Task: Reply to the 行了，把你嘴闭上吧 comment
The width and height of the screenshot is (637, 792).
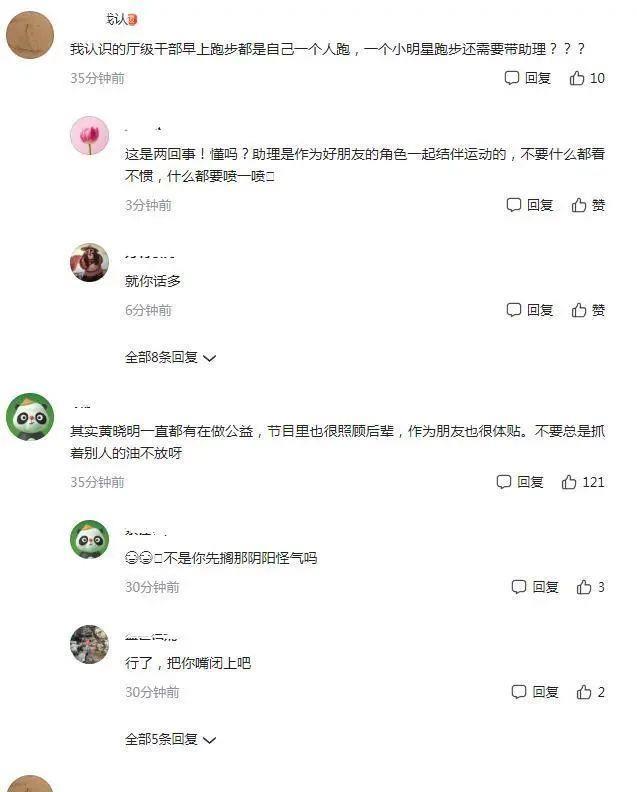Action: click(534, 692)
